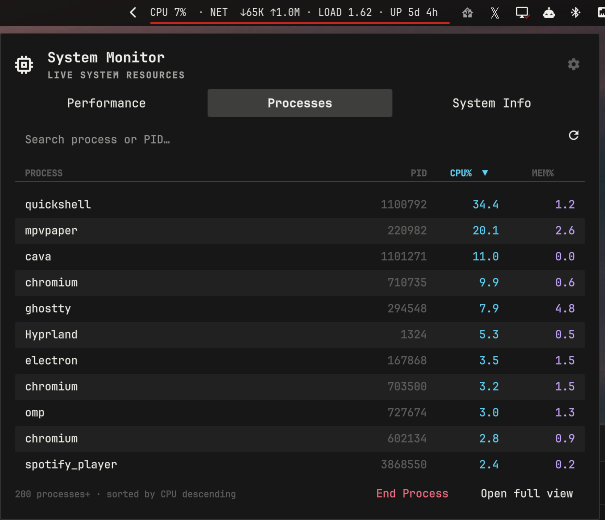Select the mpvpaper process row
The image size is (605, 520).
tap(300, 231)
